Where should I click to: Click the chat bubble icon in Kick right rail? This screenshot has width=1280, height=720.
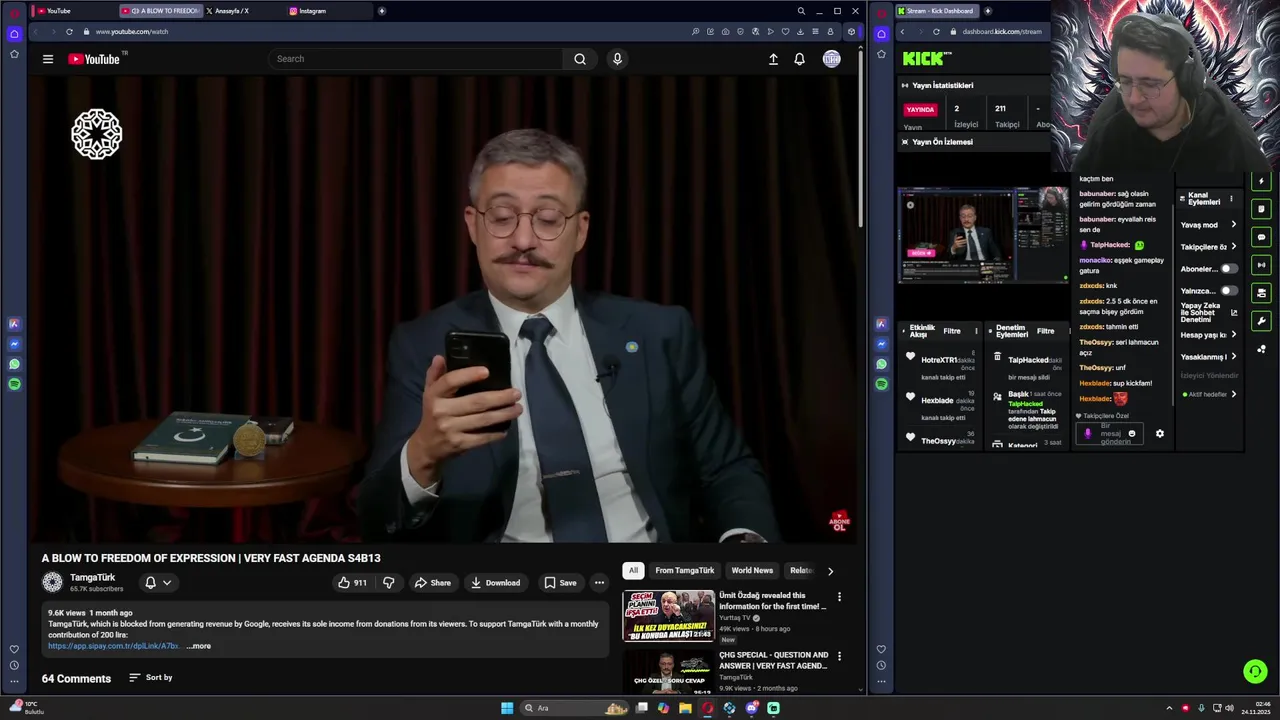(1261, 238)
